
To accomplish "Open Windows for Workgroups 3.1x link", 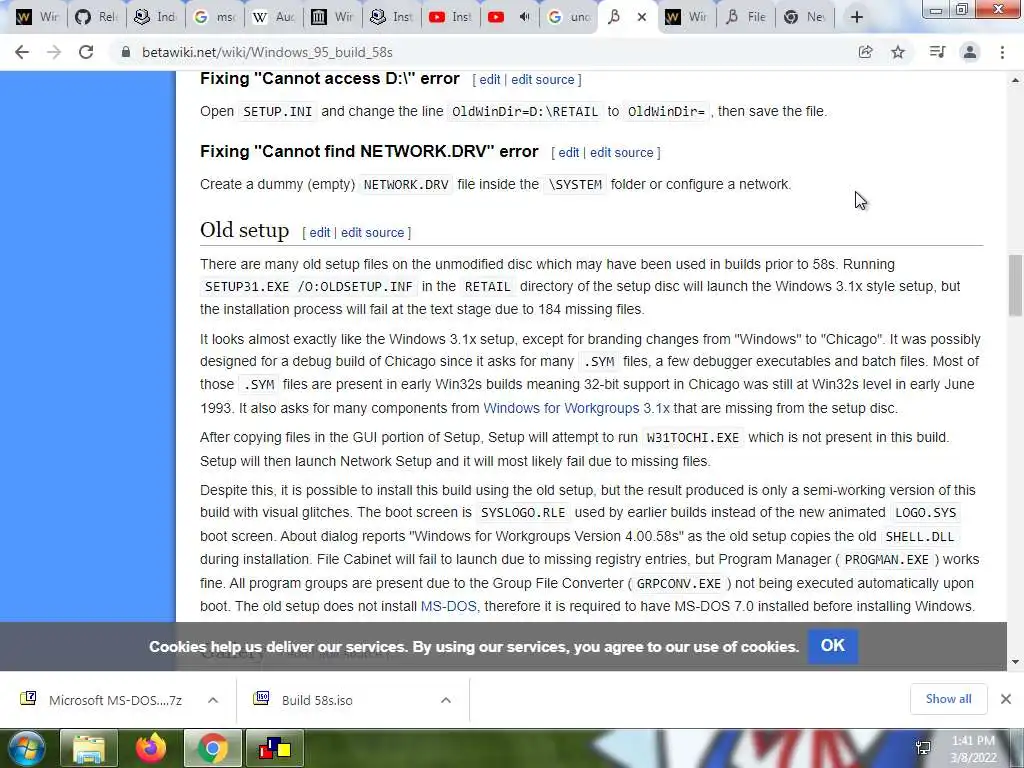I will pyautogui.click(x=576, y=408).
